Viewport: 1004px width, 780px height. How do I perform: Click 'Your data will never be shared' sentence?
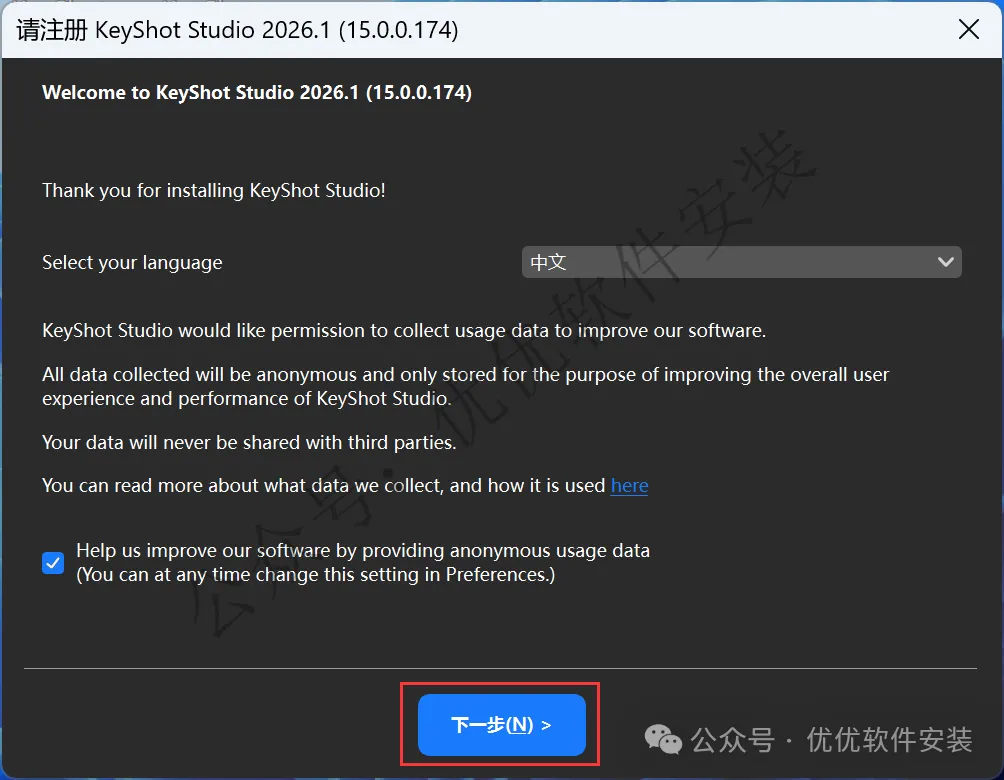tap(249, 442)
